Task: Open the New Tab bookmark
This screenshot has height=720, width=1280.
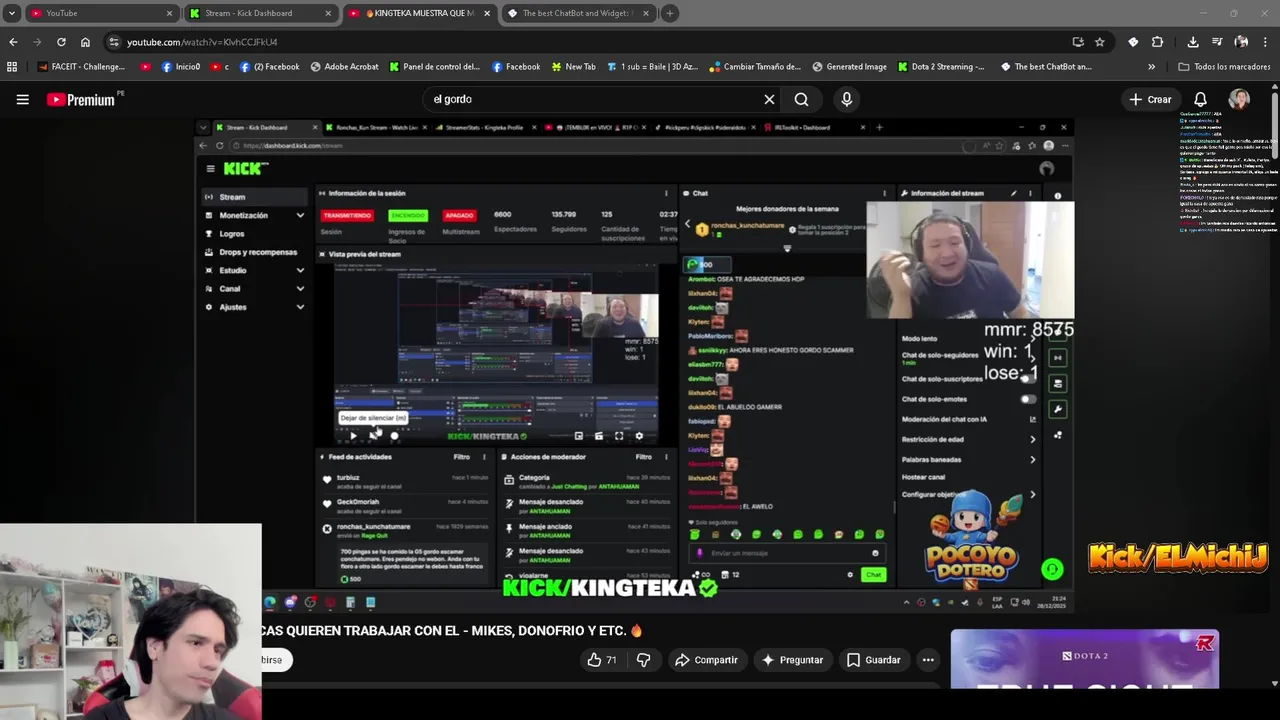Action: click(x=572, y=67)
